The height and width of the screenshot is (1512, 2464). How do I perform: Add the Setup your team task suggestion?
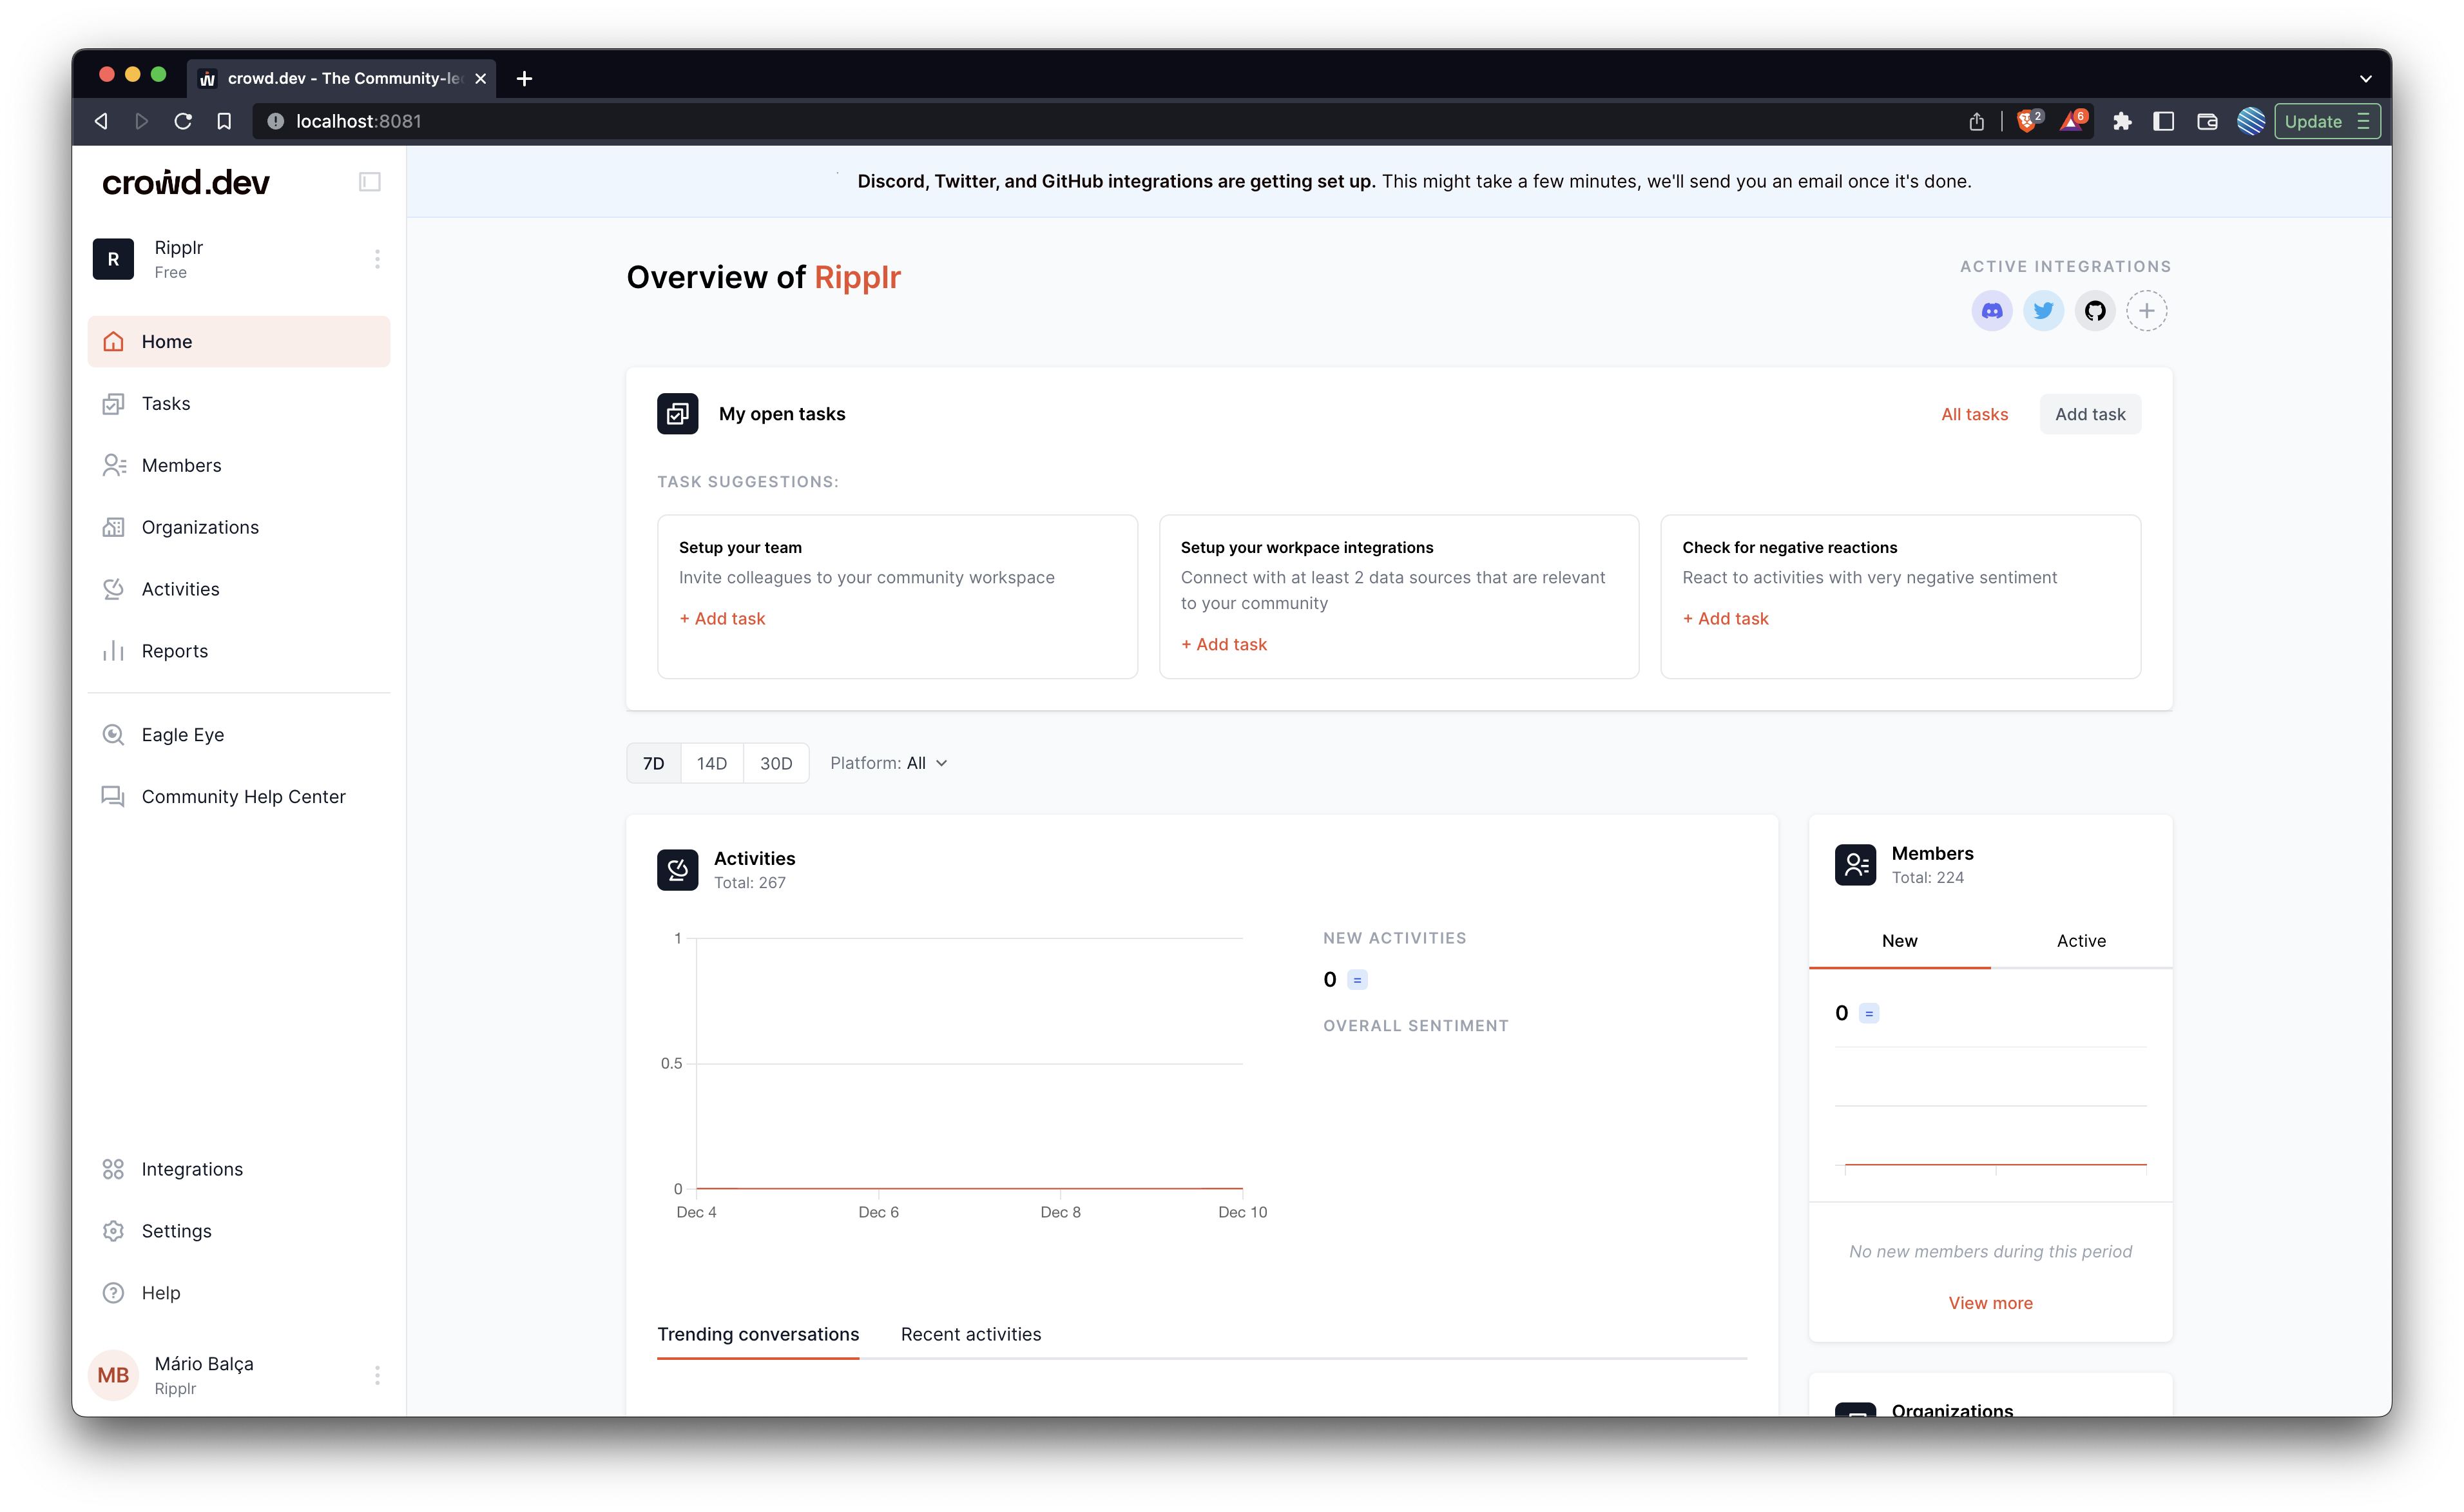[x=722, y=619]
